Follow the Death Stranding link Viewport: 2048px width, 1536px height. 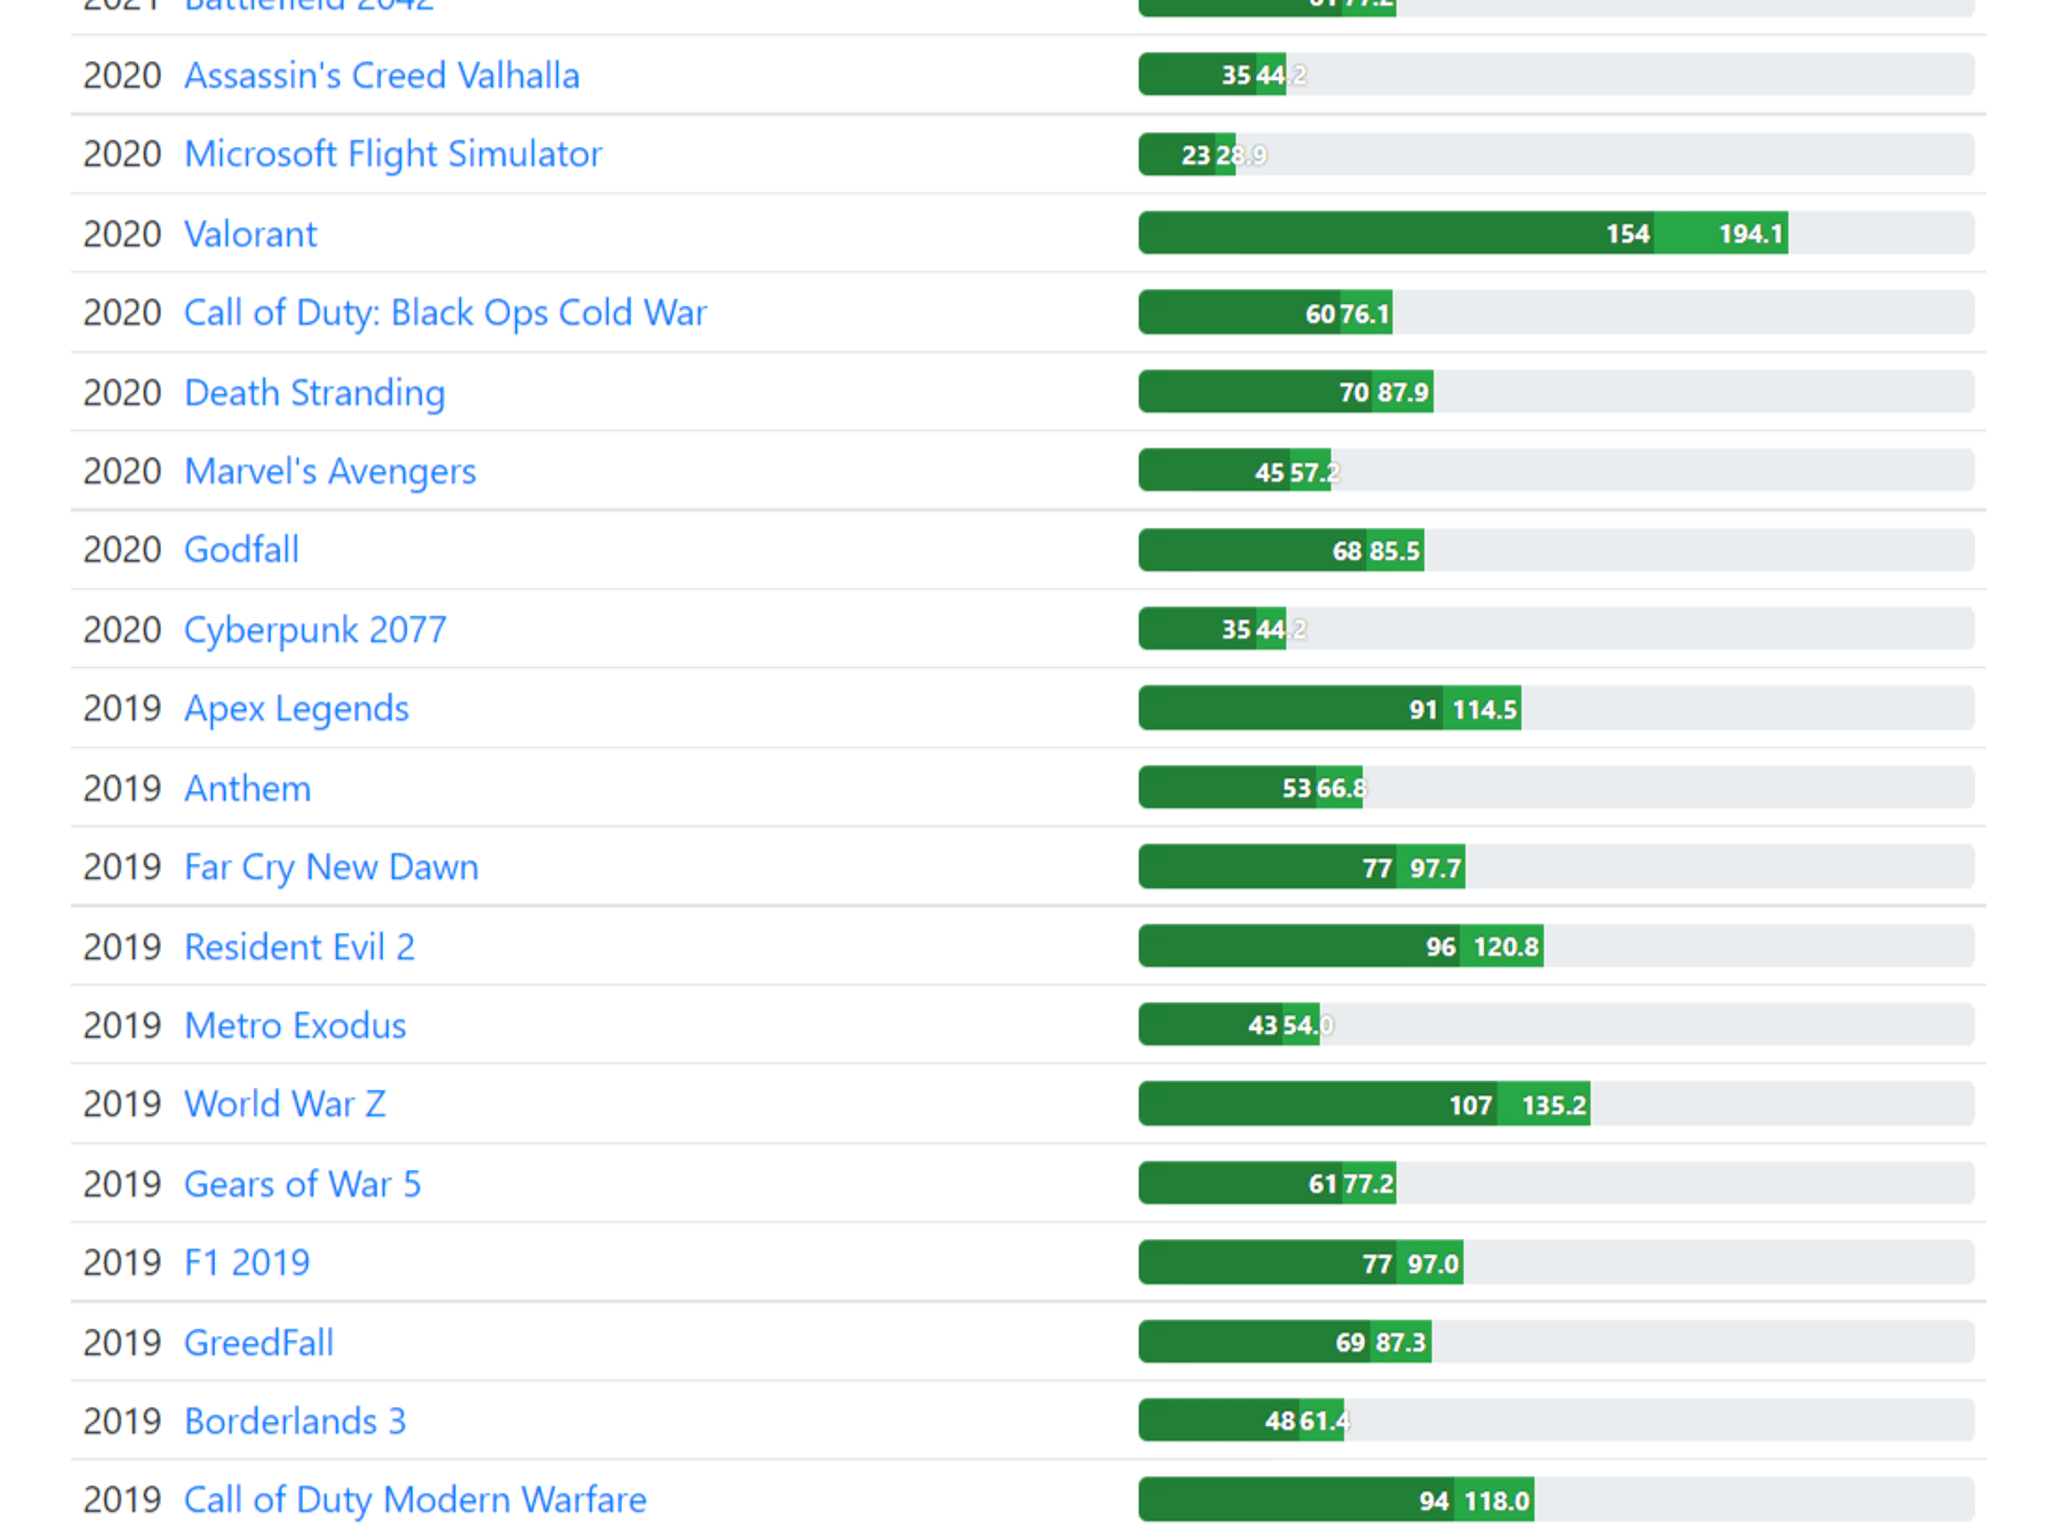coord(315,392)
